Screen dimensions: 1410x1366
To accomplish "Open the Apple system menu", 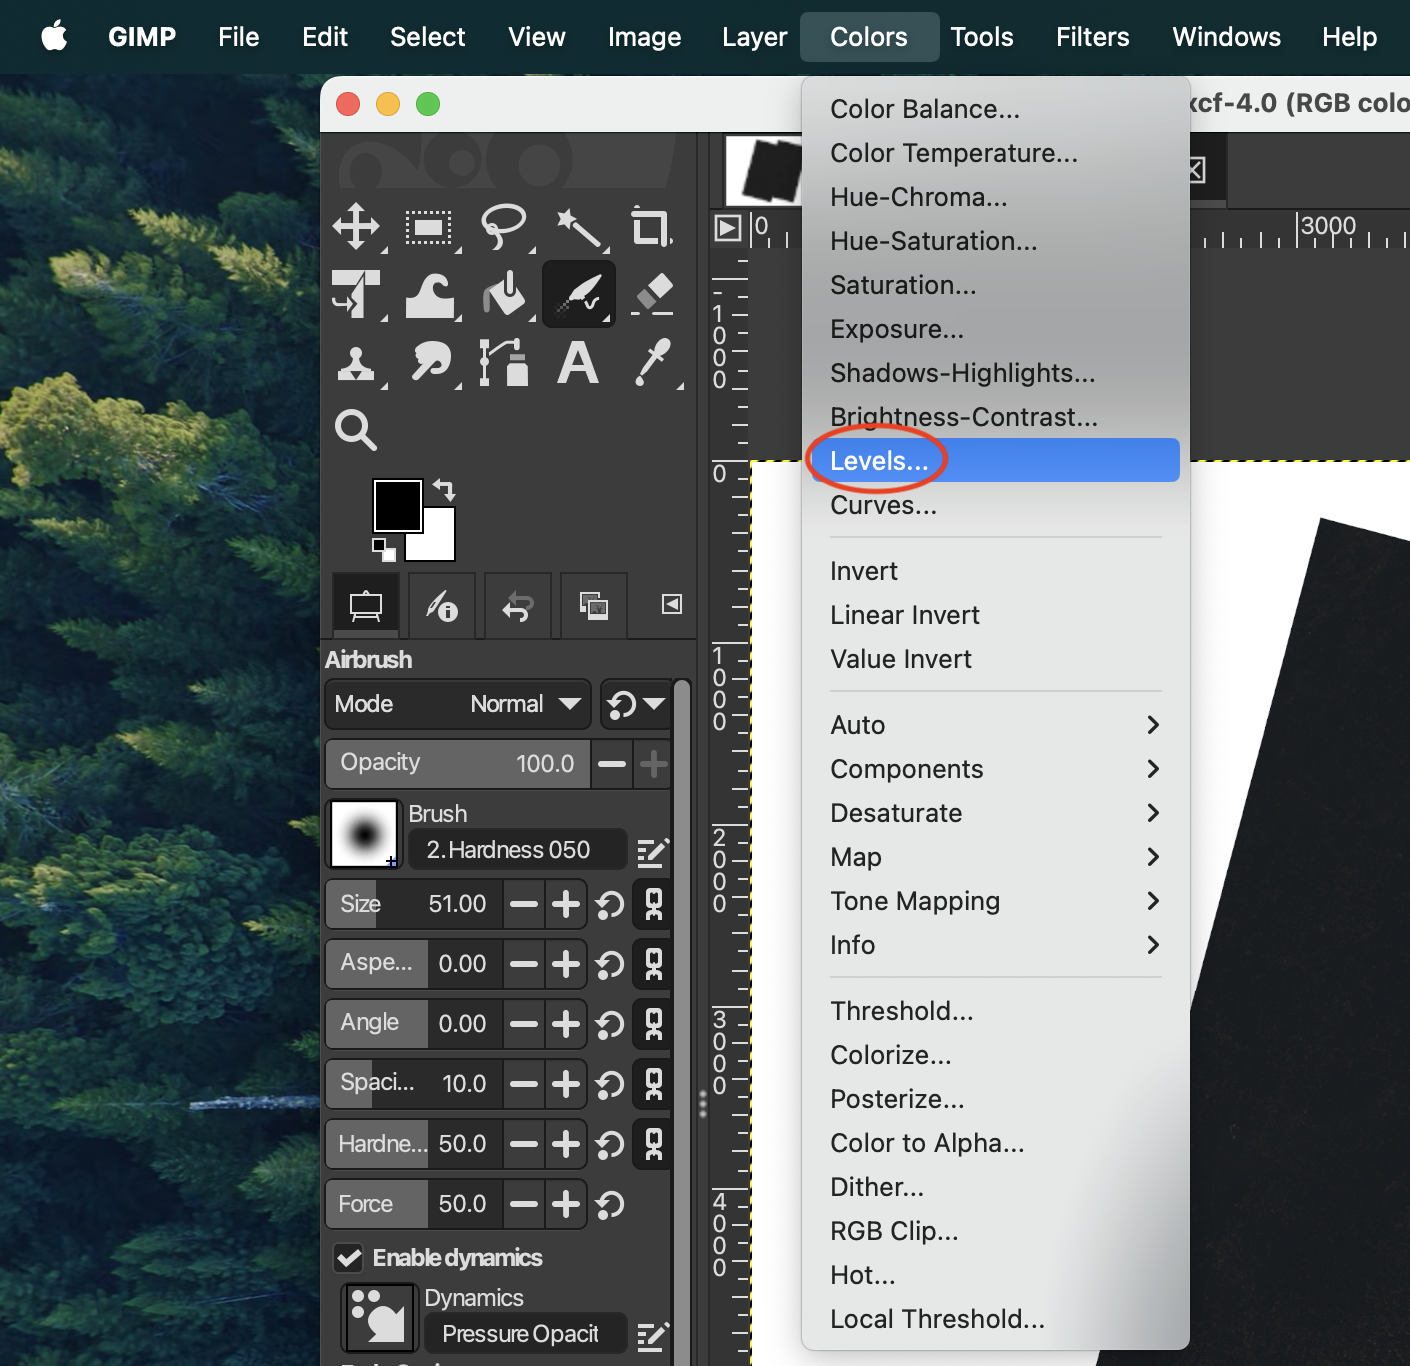I will [54, 37].
